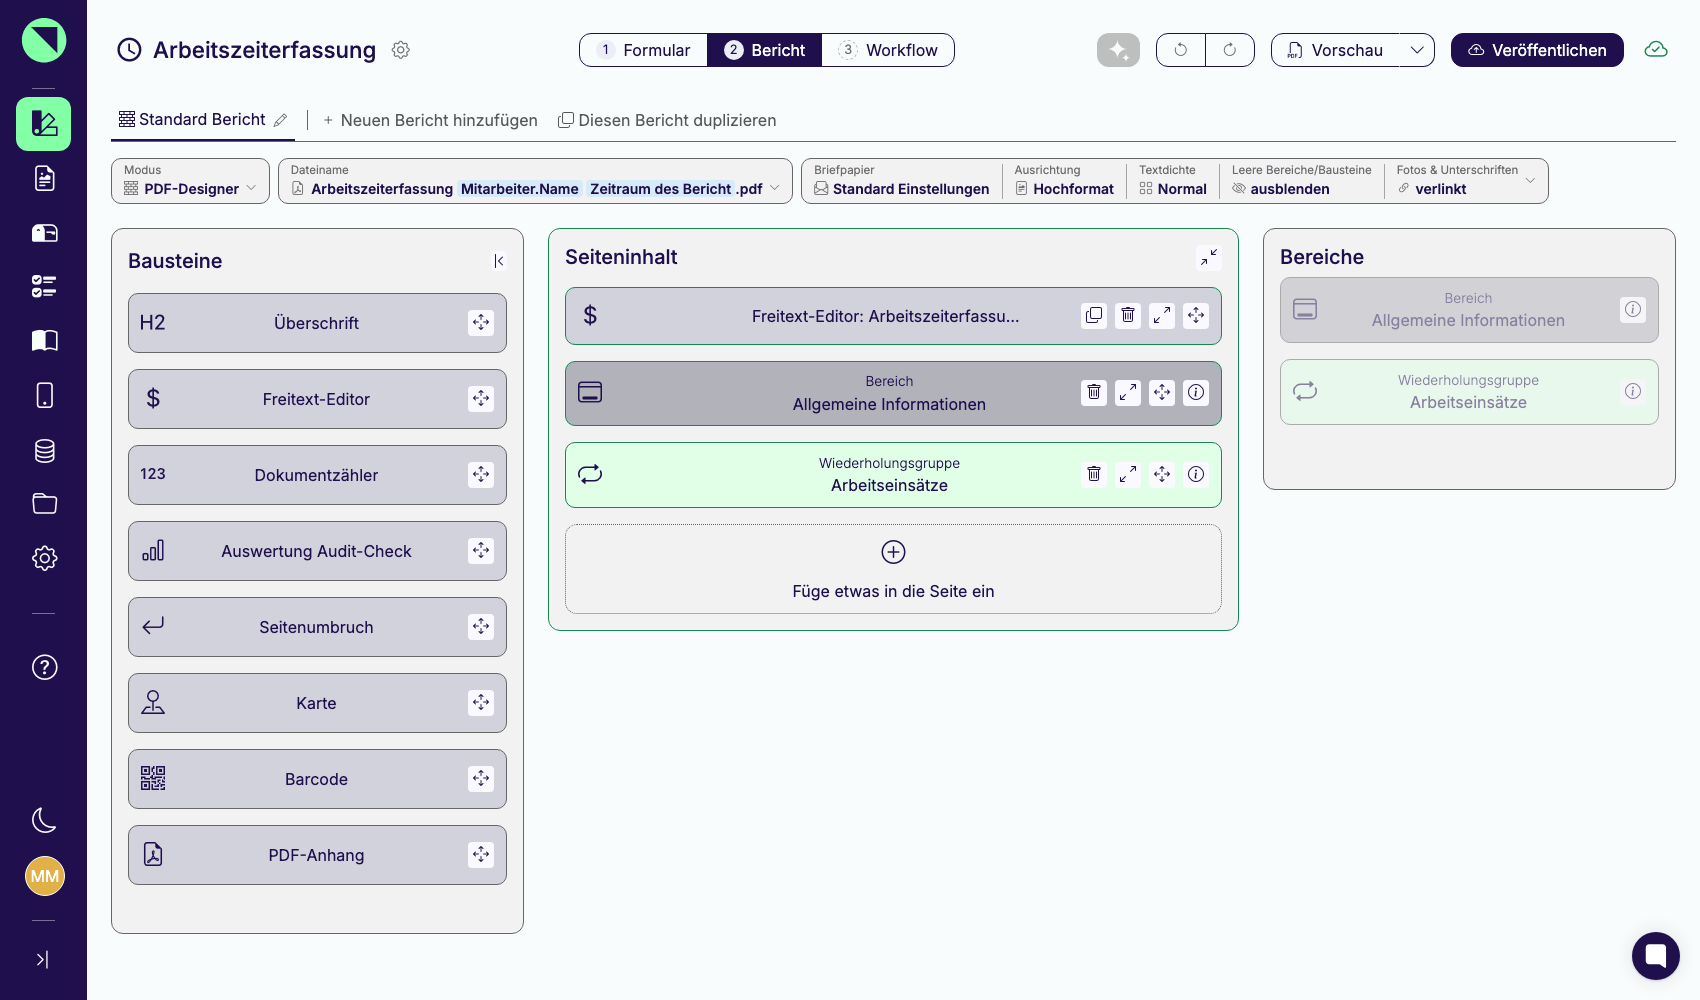The width and height of the screenshot is (1700, 1000).
Task: Expand the left sidebar navigation
Action: point(42,960)
